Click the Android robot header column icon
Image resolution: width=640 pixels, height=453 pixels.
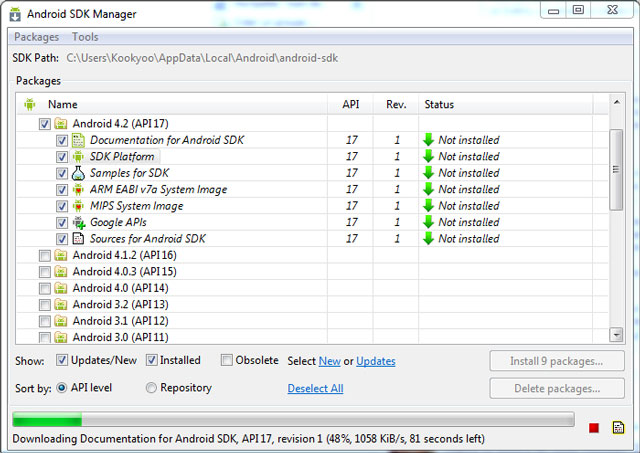29,104
